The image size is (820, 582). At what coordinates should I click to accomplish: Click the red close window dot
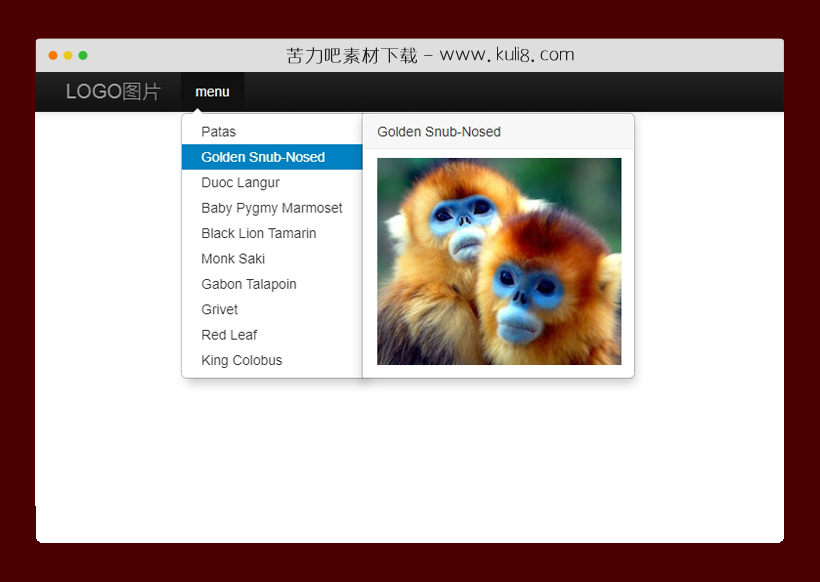coord(53,56)
